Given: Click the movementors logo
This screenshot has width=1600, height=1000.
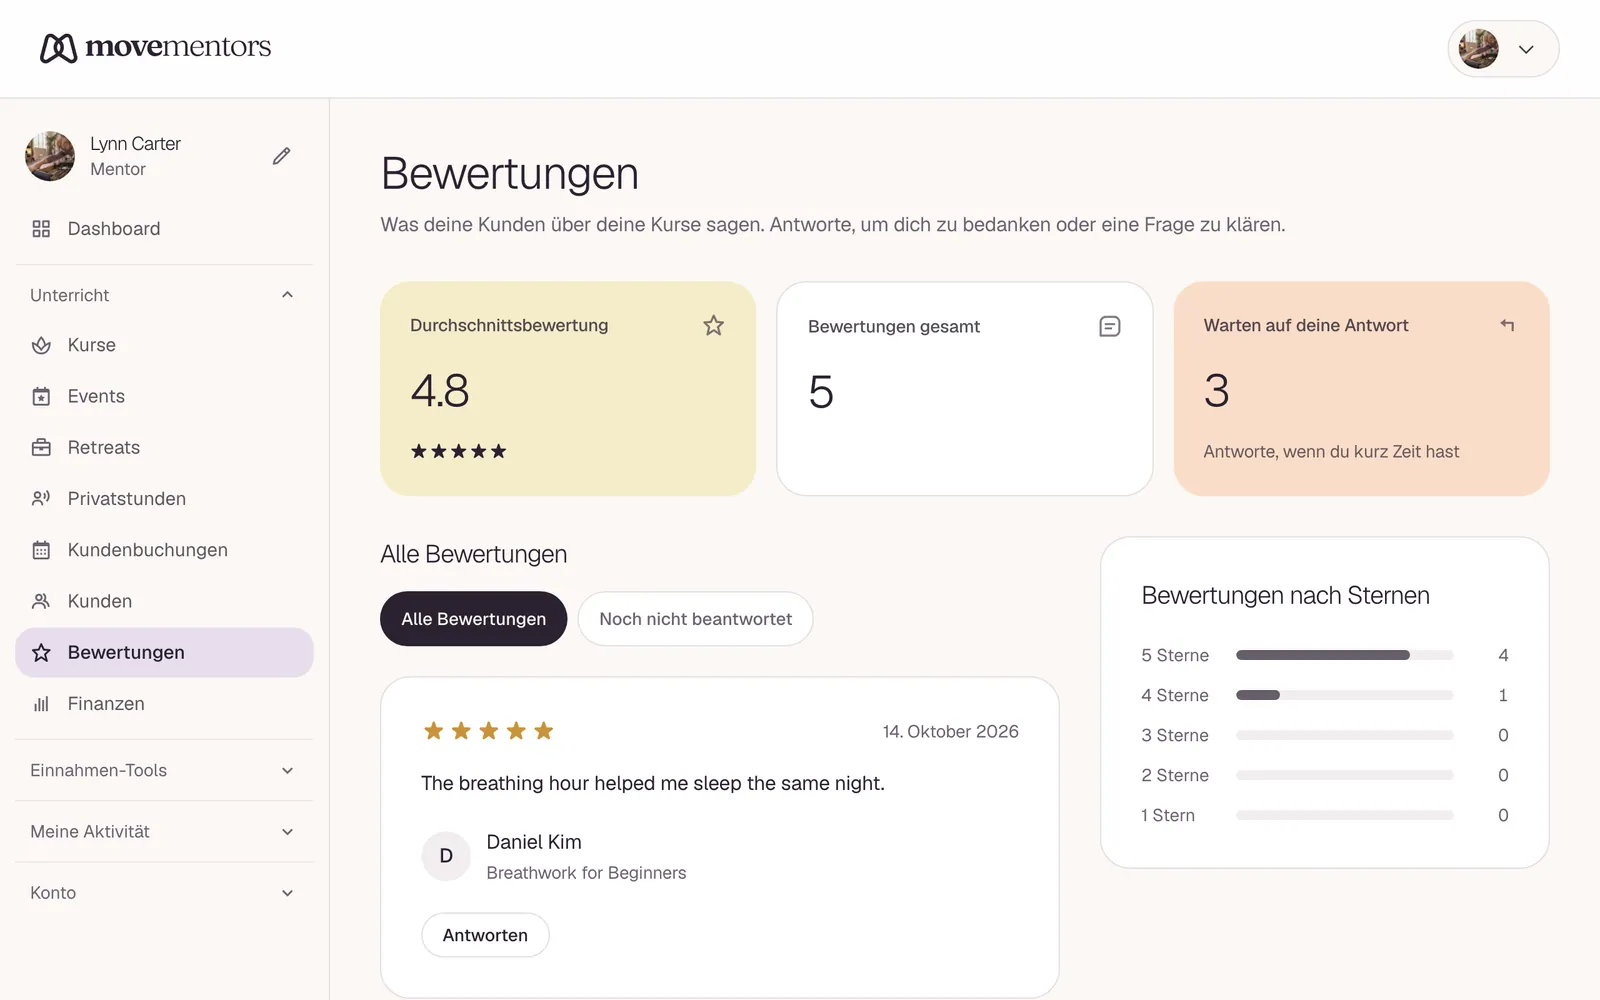Looking at the screenshot, I should (x=156, y=47).
